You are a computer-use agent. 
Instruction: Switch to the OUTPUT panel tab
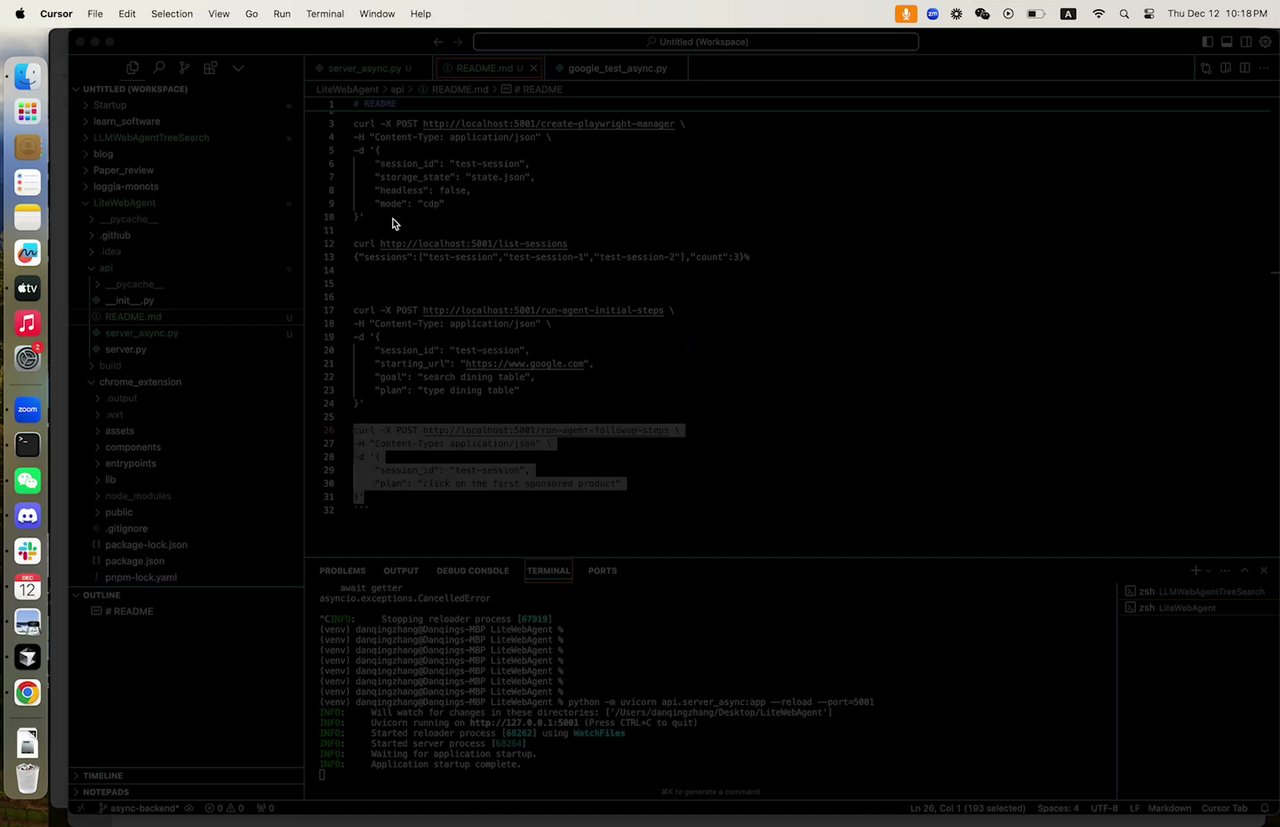401,570
